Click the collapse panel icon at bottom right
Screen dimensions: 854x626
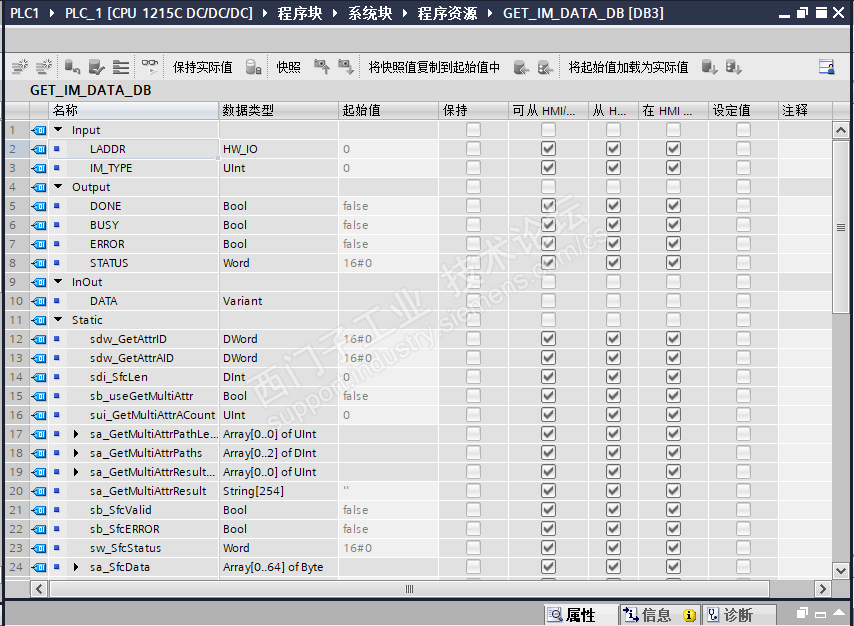click(x=839, y=613)
